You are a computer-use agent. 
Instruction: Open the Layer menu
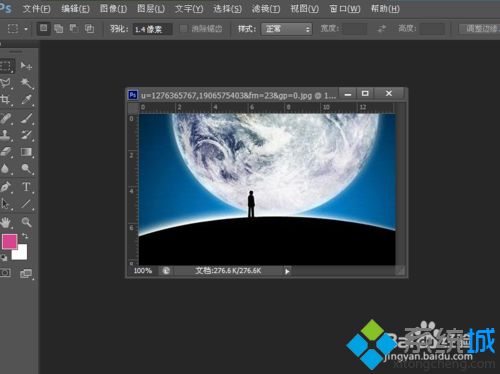(x=151, y=9)
